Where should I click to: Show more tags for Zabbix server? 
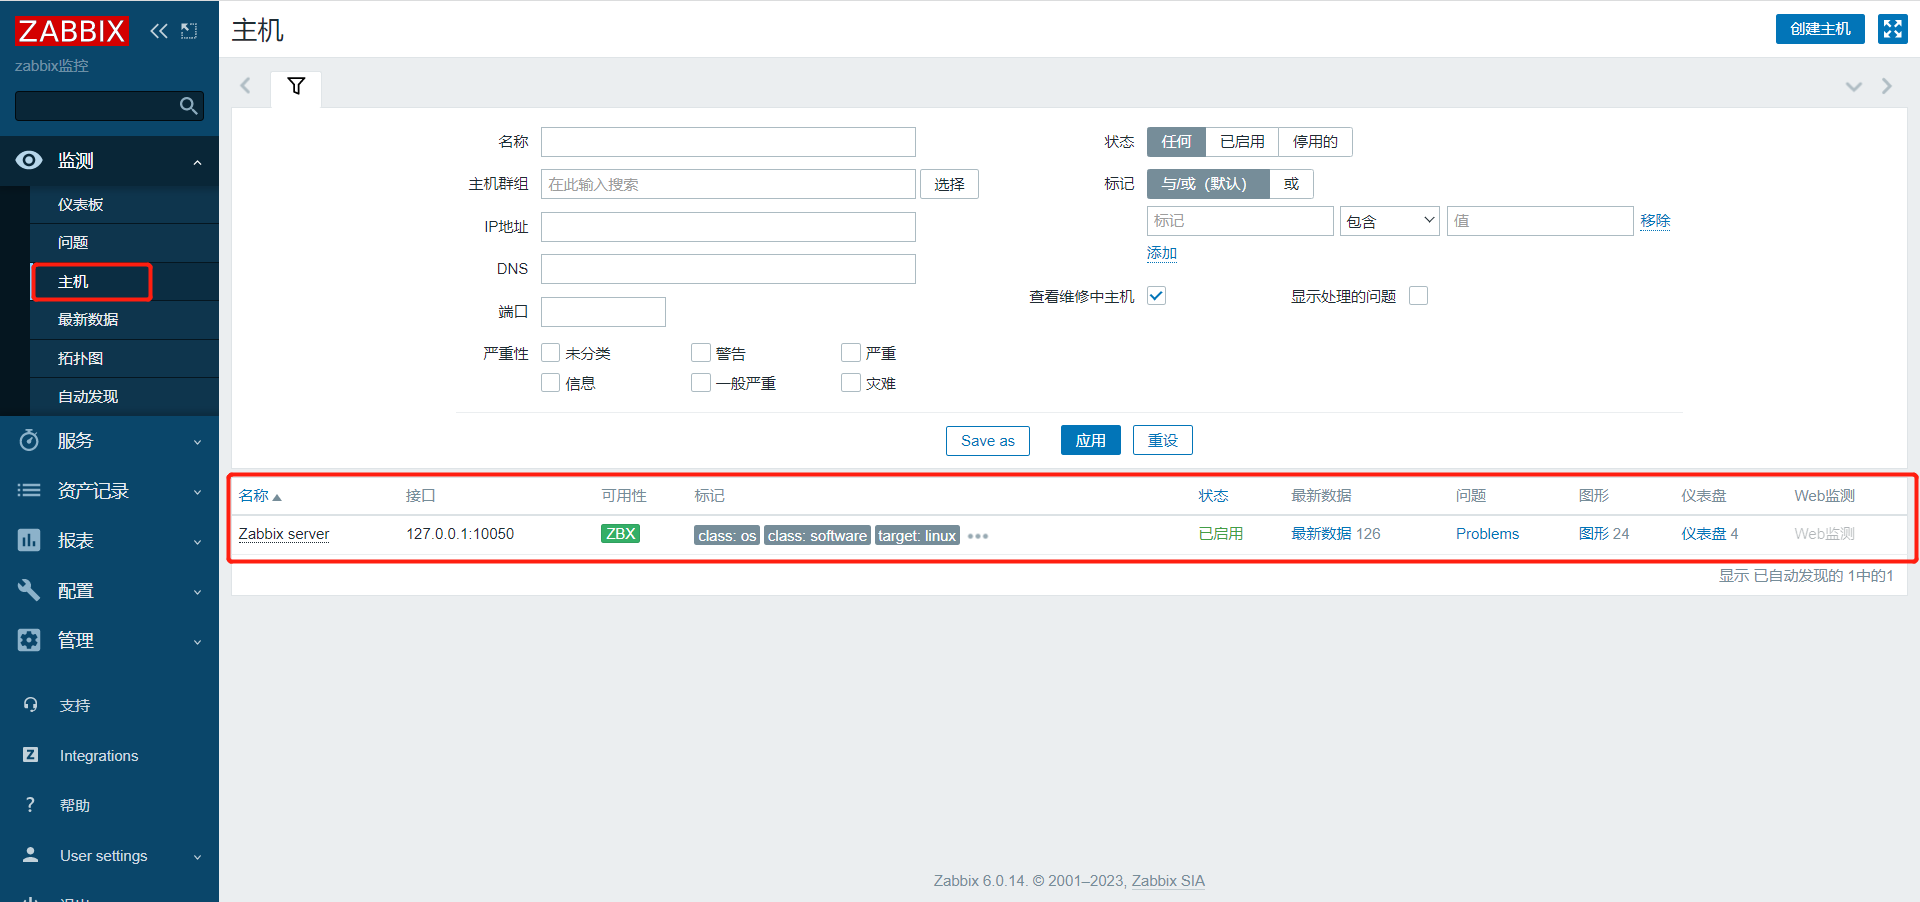978,536
